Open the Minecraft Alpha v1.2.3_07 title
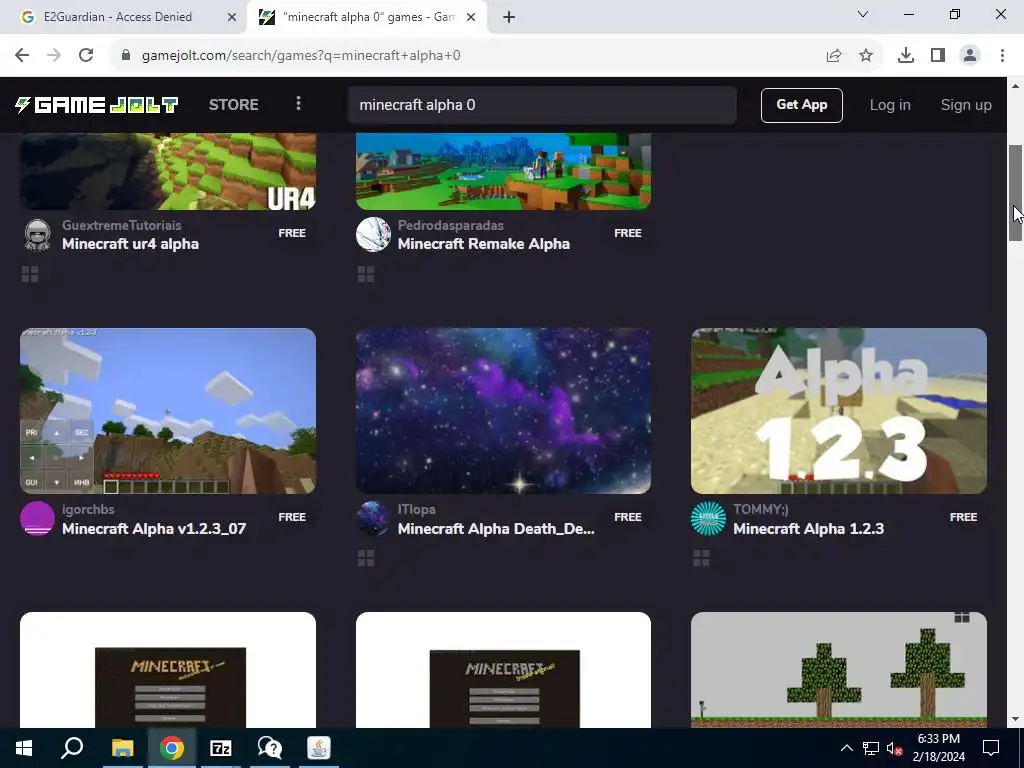This screenshot has height=768, width=1024. coord(154,529)
